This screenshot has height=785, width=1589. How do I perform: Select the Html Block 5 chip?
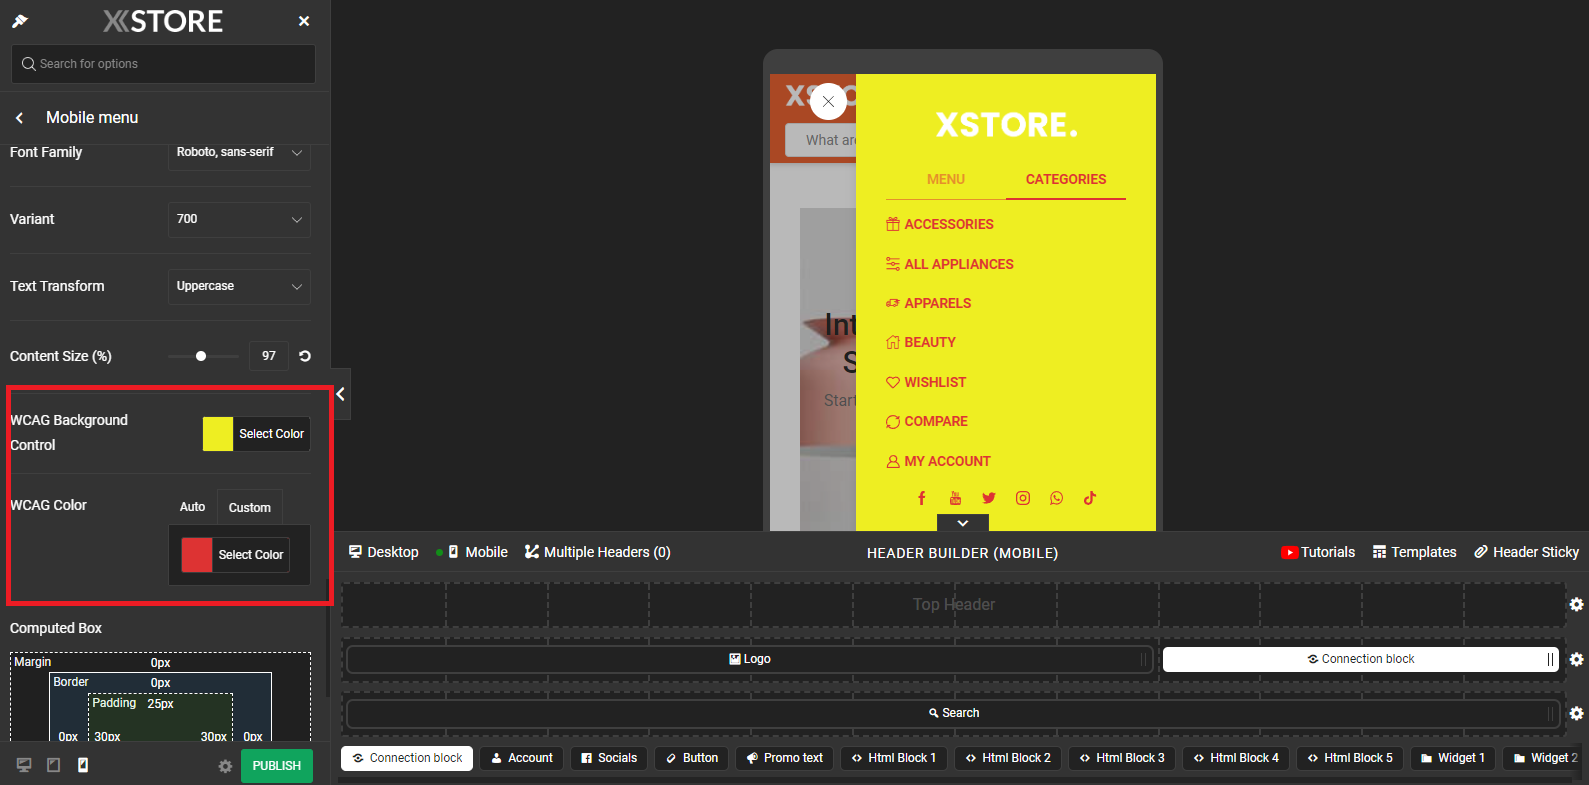point(1350,758)
